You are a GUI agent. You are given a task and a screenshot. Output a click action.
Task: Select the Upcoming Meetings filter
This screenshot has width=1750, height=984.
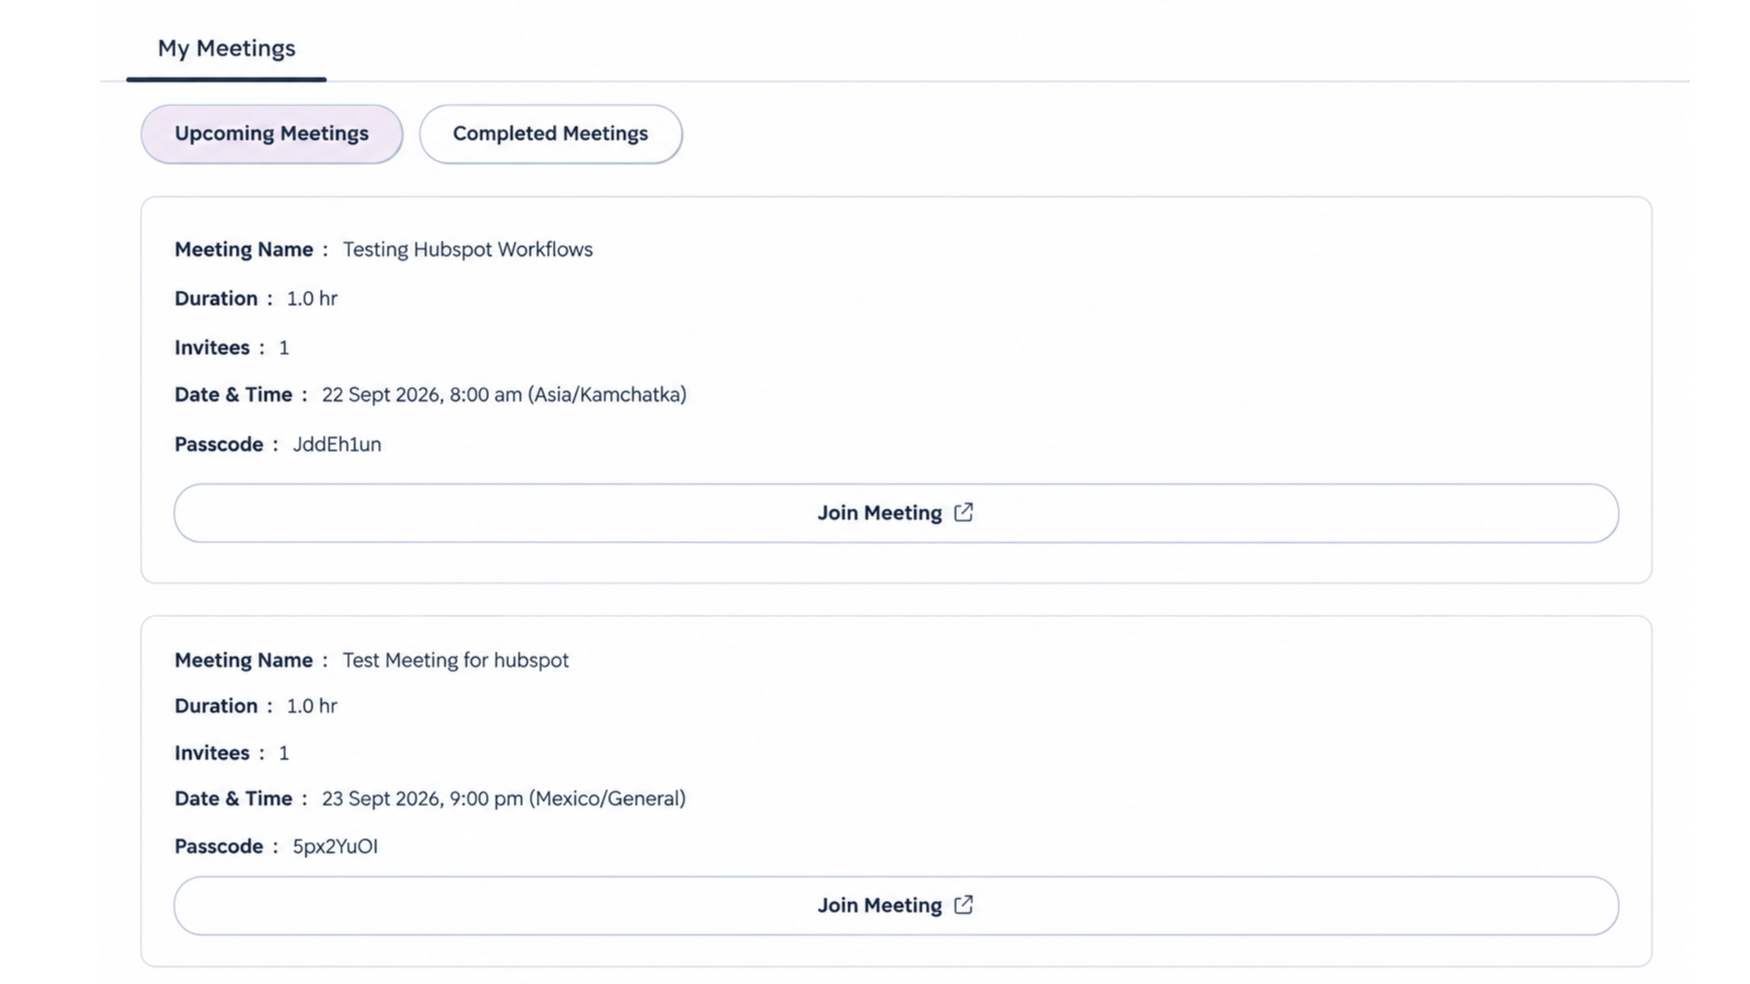point(272,134)
